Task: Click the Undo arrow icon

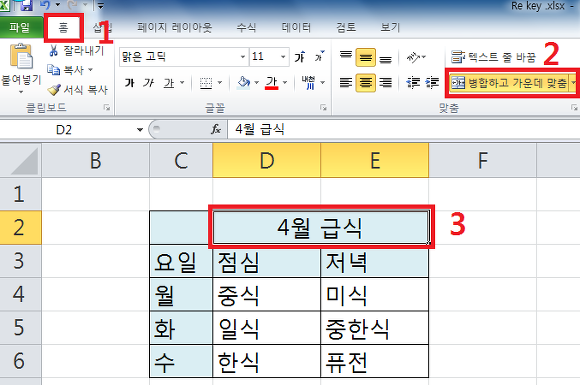Action: point(45,5)
